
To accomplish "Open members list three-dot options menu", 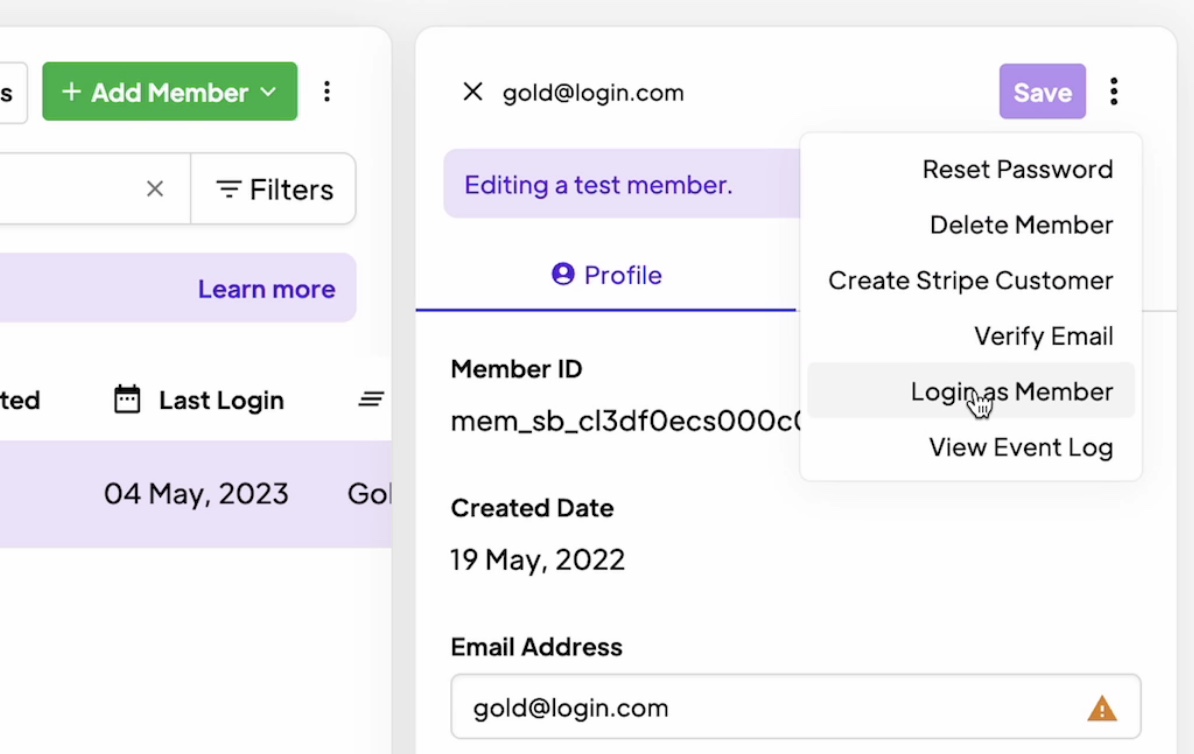I will pyautogui.click(x=327, y=92).
